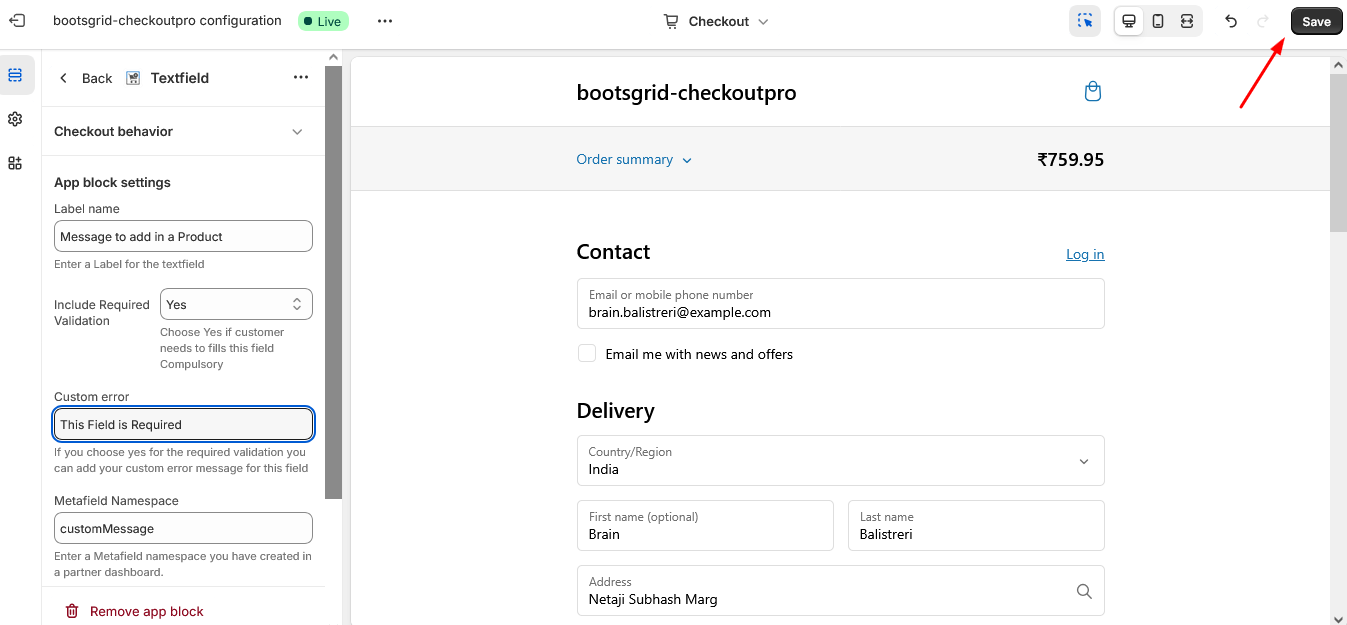The height and width of the screenshot is (625, 1347).
Task: Edit the Label name field
Action: pyautogui.click(x=183, y=236)
